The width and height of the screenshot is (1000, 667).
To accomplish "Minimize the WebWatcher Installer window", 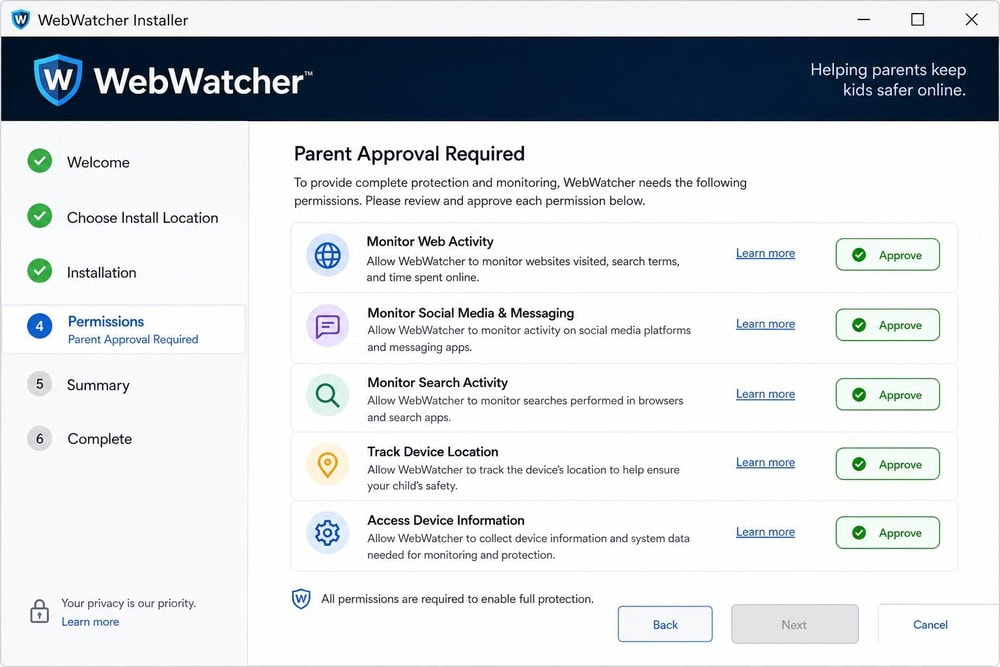I will tap(864, 19).
